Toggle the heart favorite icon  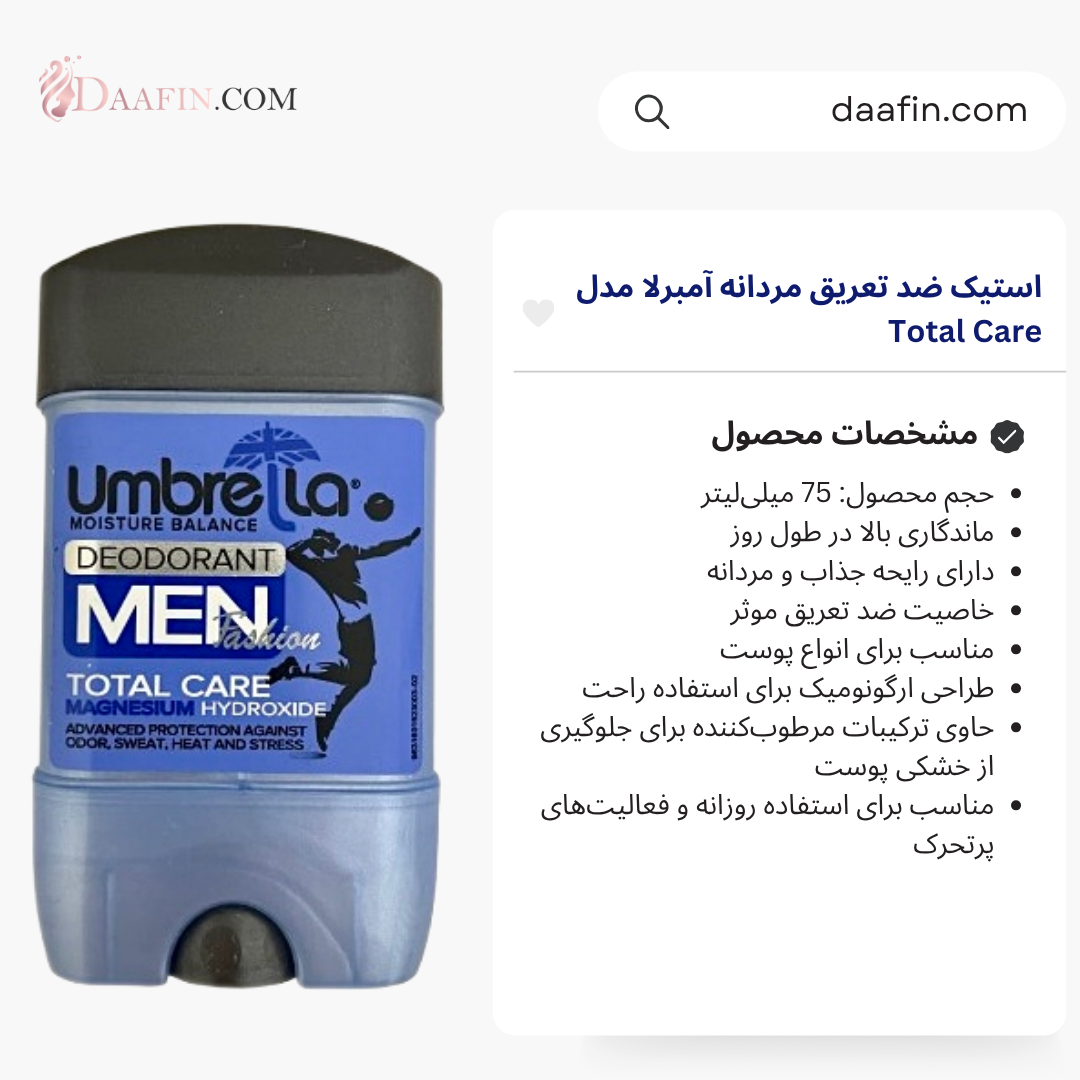coord(538,313)
